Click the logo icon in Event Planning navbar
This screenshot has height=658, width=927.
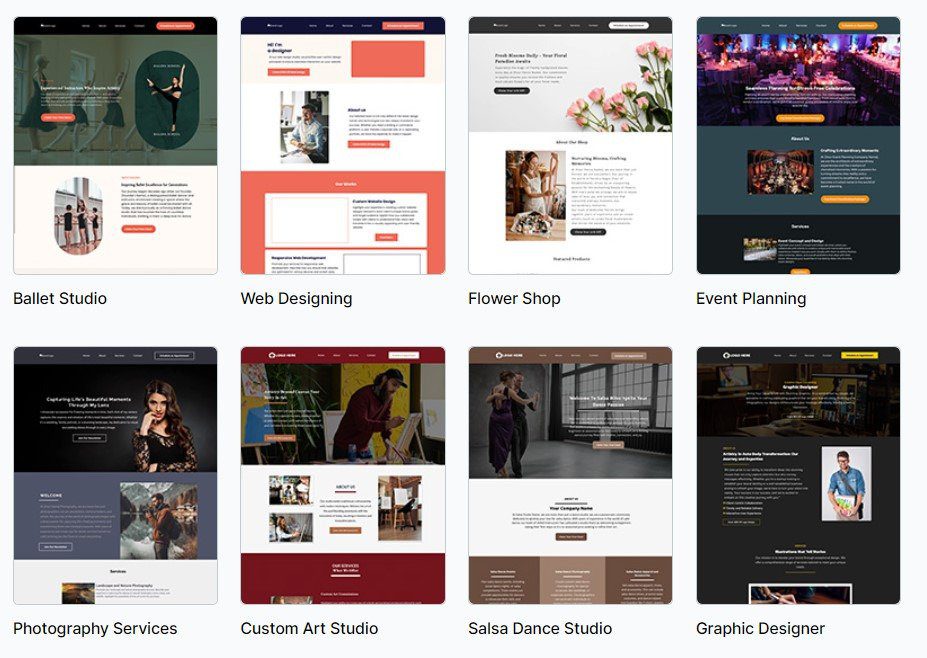[x=722, y=24]
